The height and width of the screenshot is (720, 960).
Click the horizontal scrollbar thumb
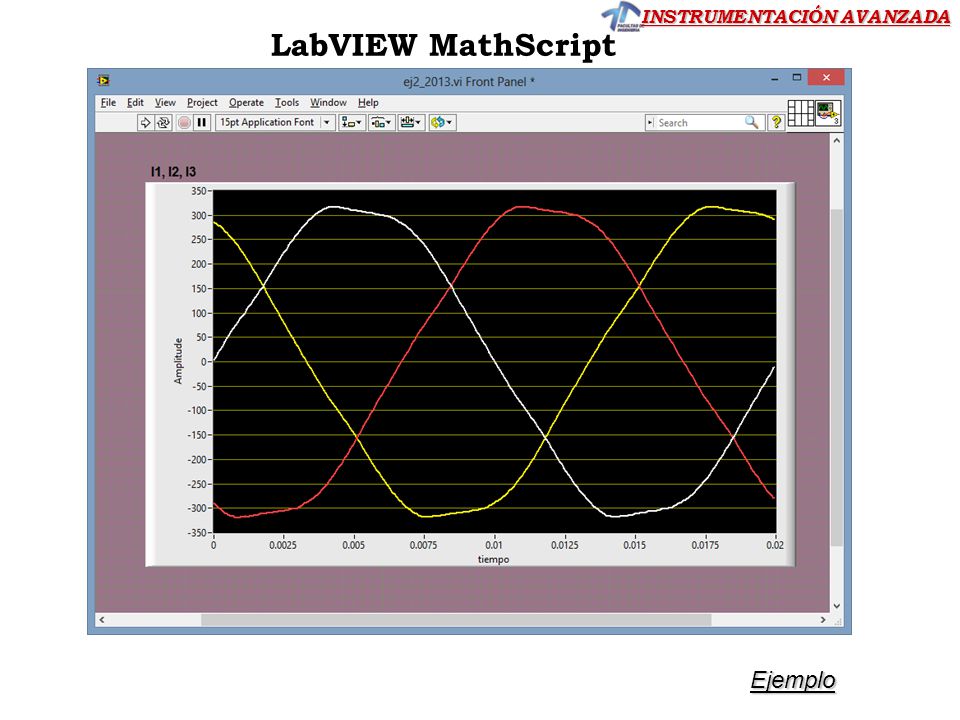456,620
